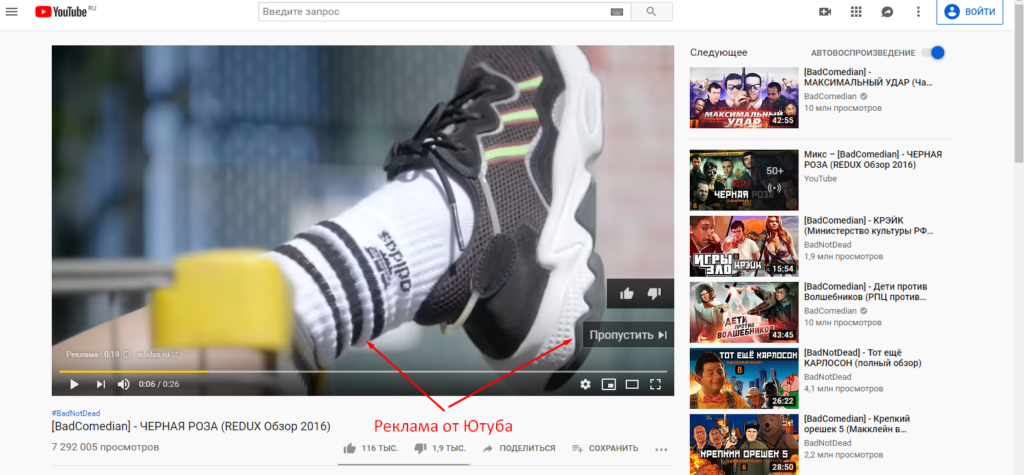Enable miniplayer mode
The image size is (1024, 475).
(x=609, y=384)
